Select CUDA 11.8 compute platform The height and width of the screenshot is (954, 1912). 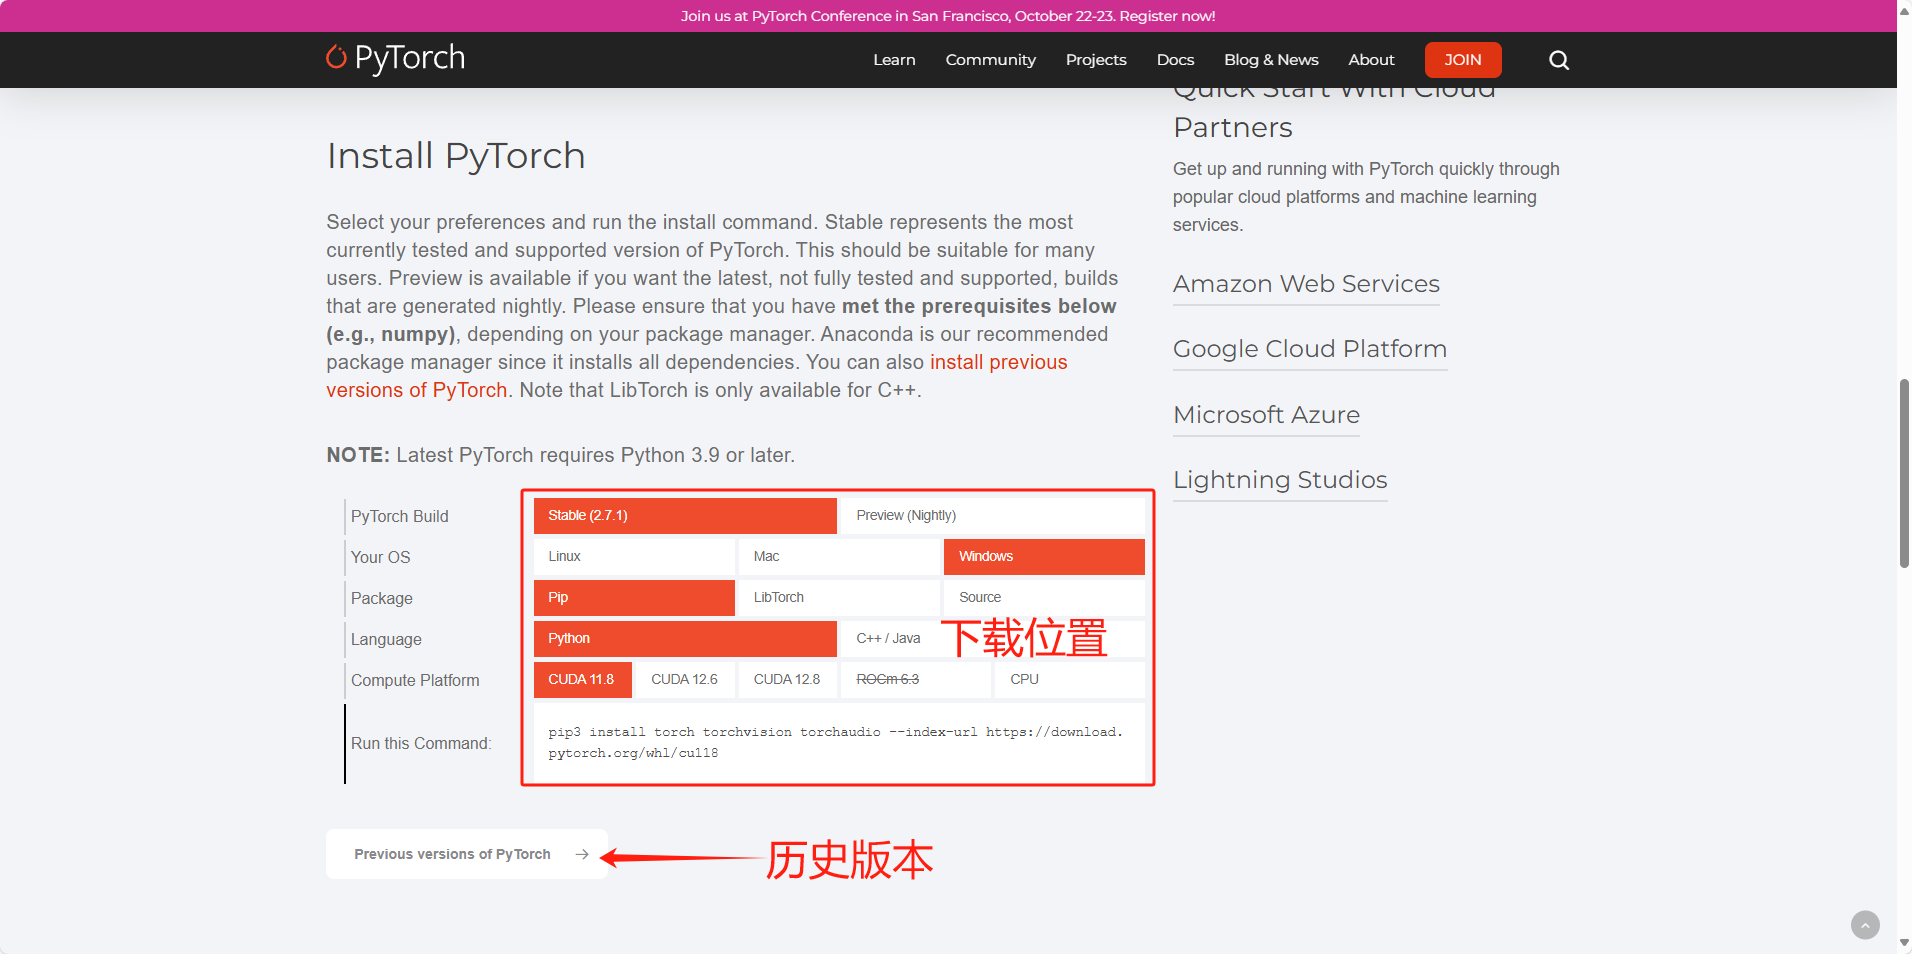click(583, 680)
